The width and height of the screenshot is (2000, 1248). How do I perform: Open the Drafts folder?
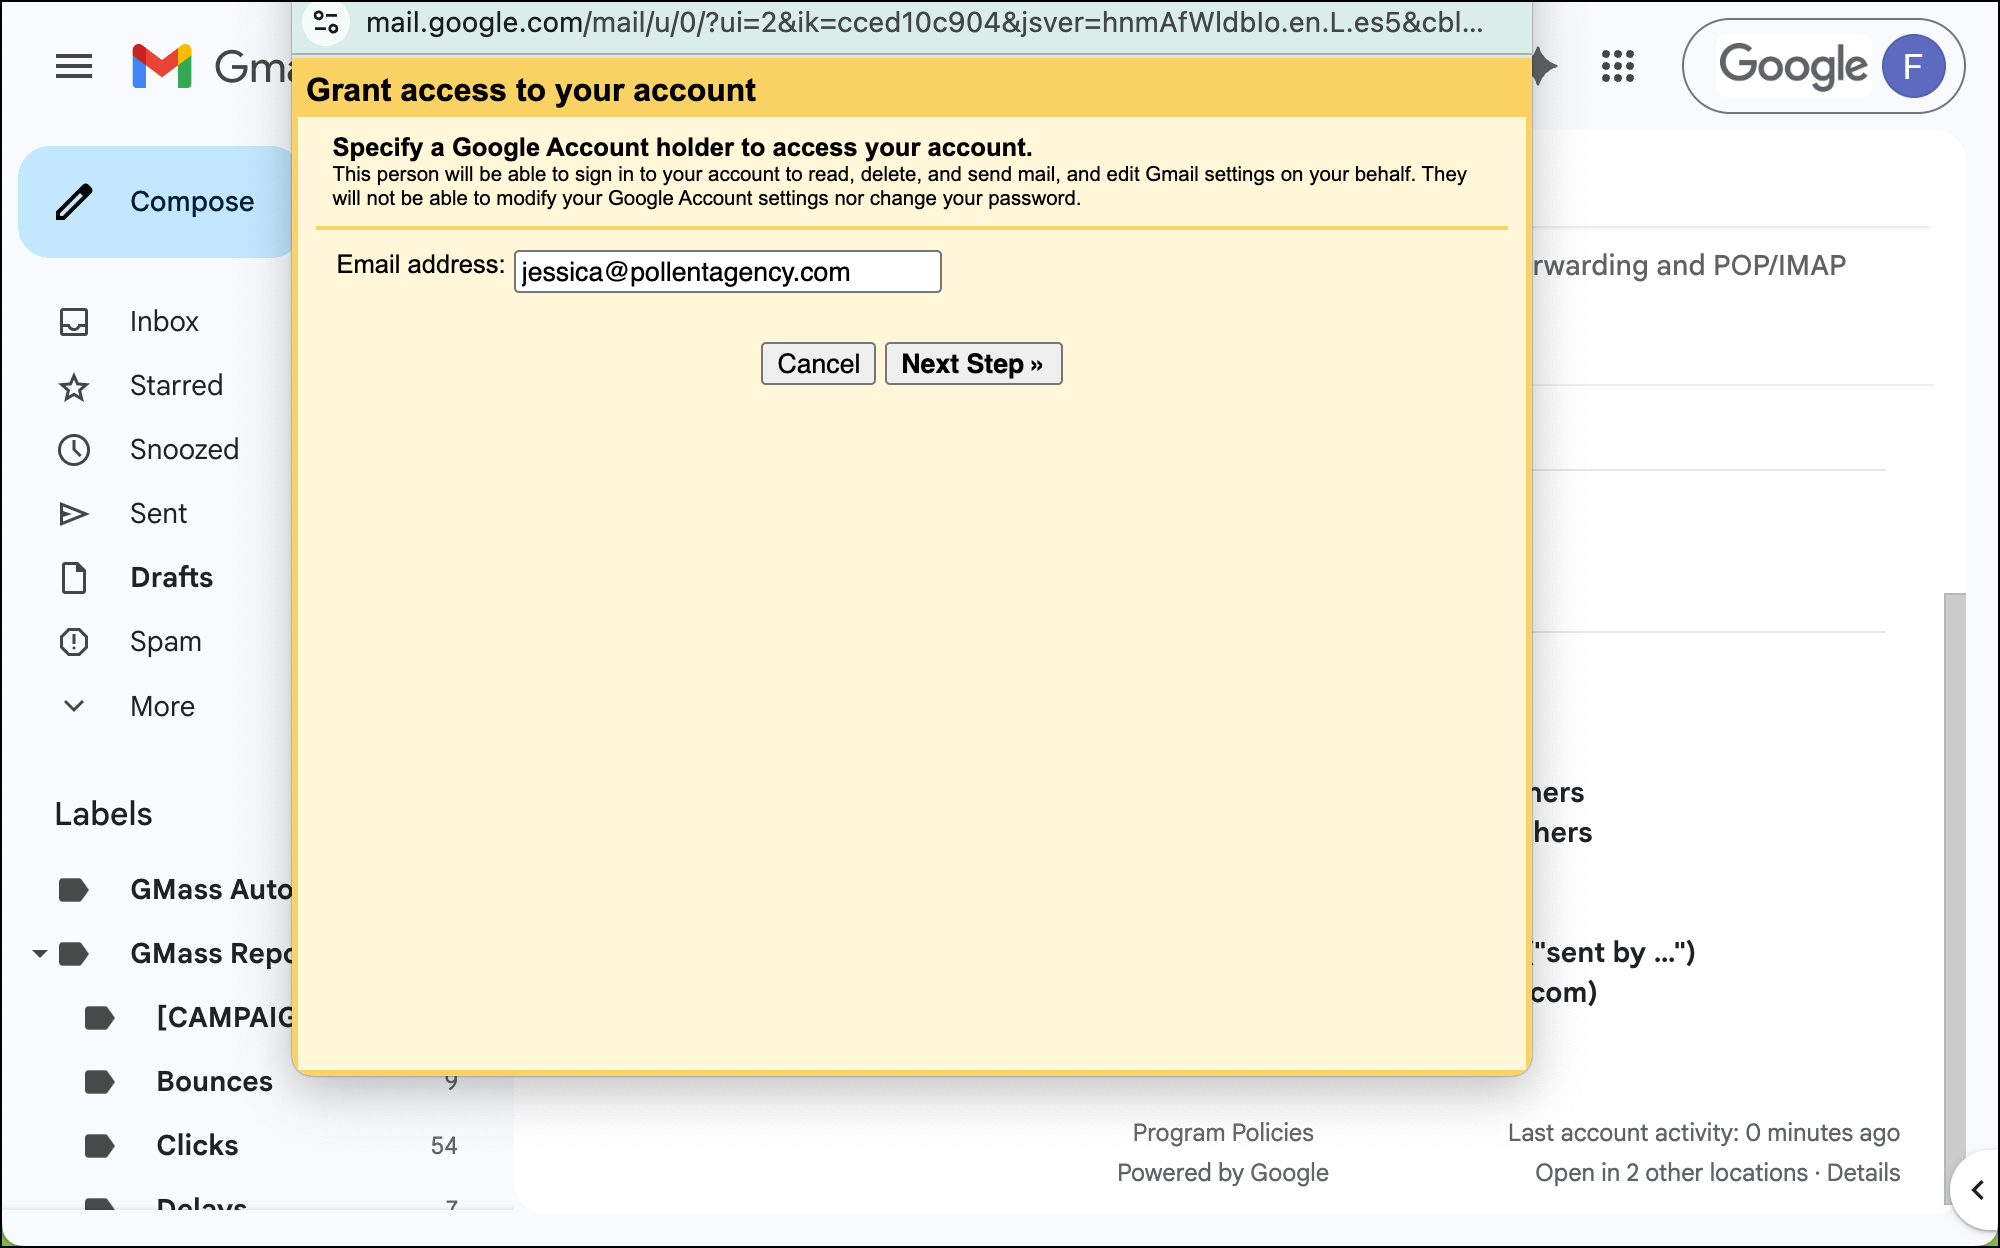coord(171,578)
